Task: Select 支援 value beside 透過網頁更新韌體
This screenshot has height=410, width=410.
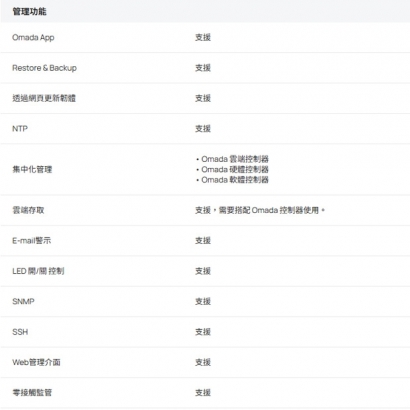Action: pos(203,98)
